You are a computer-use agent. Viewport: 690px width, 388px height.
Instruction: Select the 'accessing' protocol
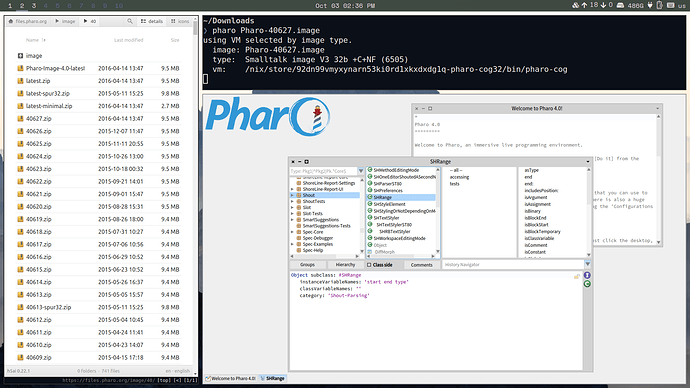[459, 177]
